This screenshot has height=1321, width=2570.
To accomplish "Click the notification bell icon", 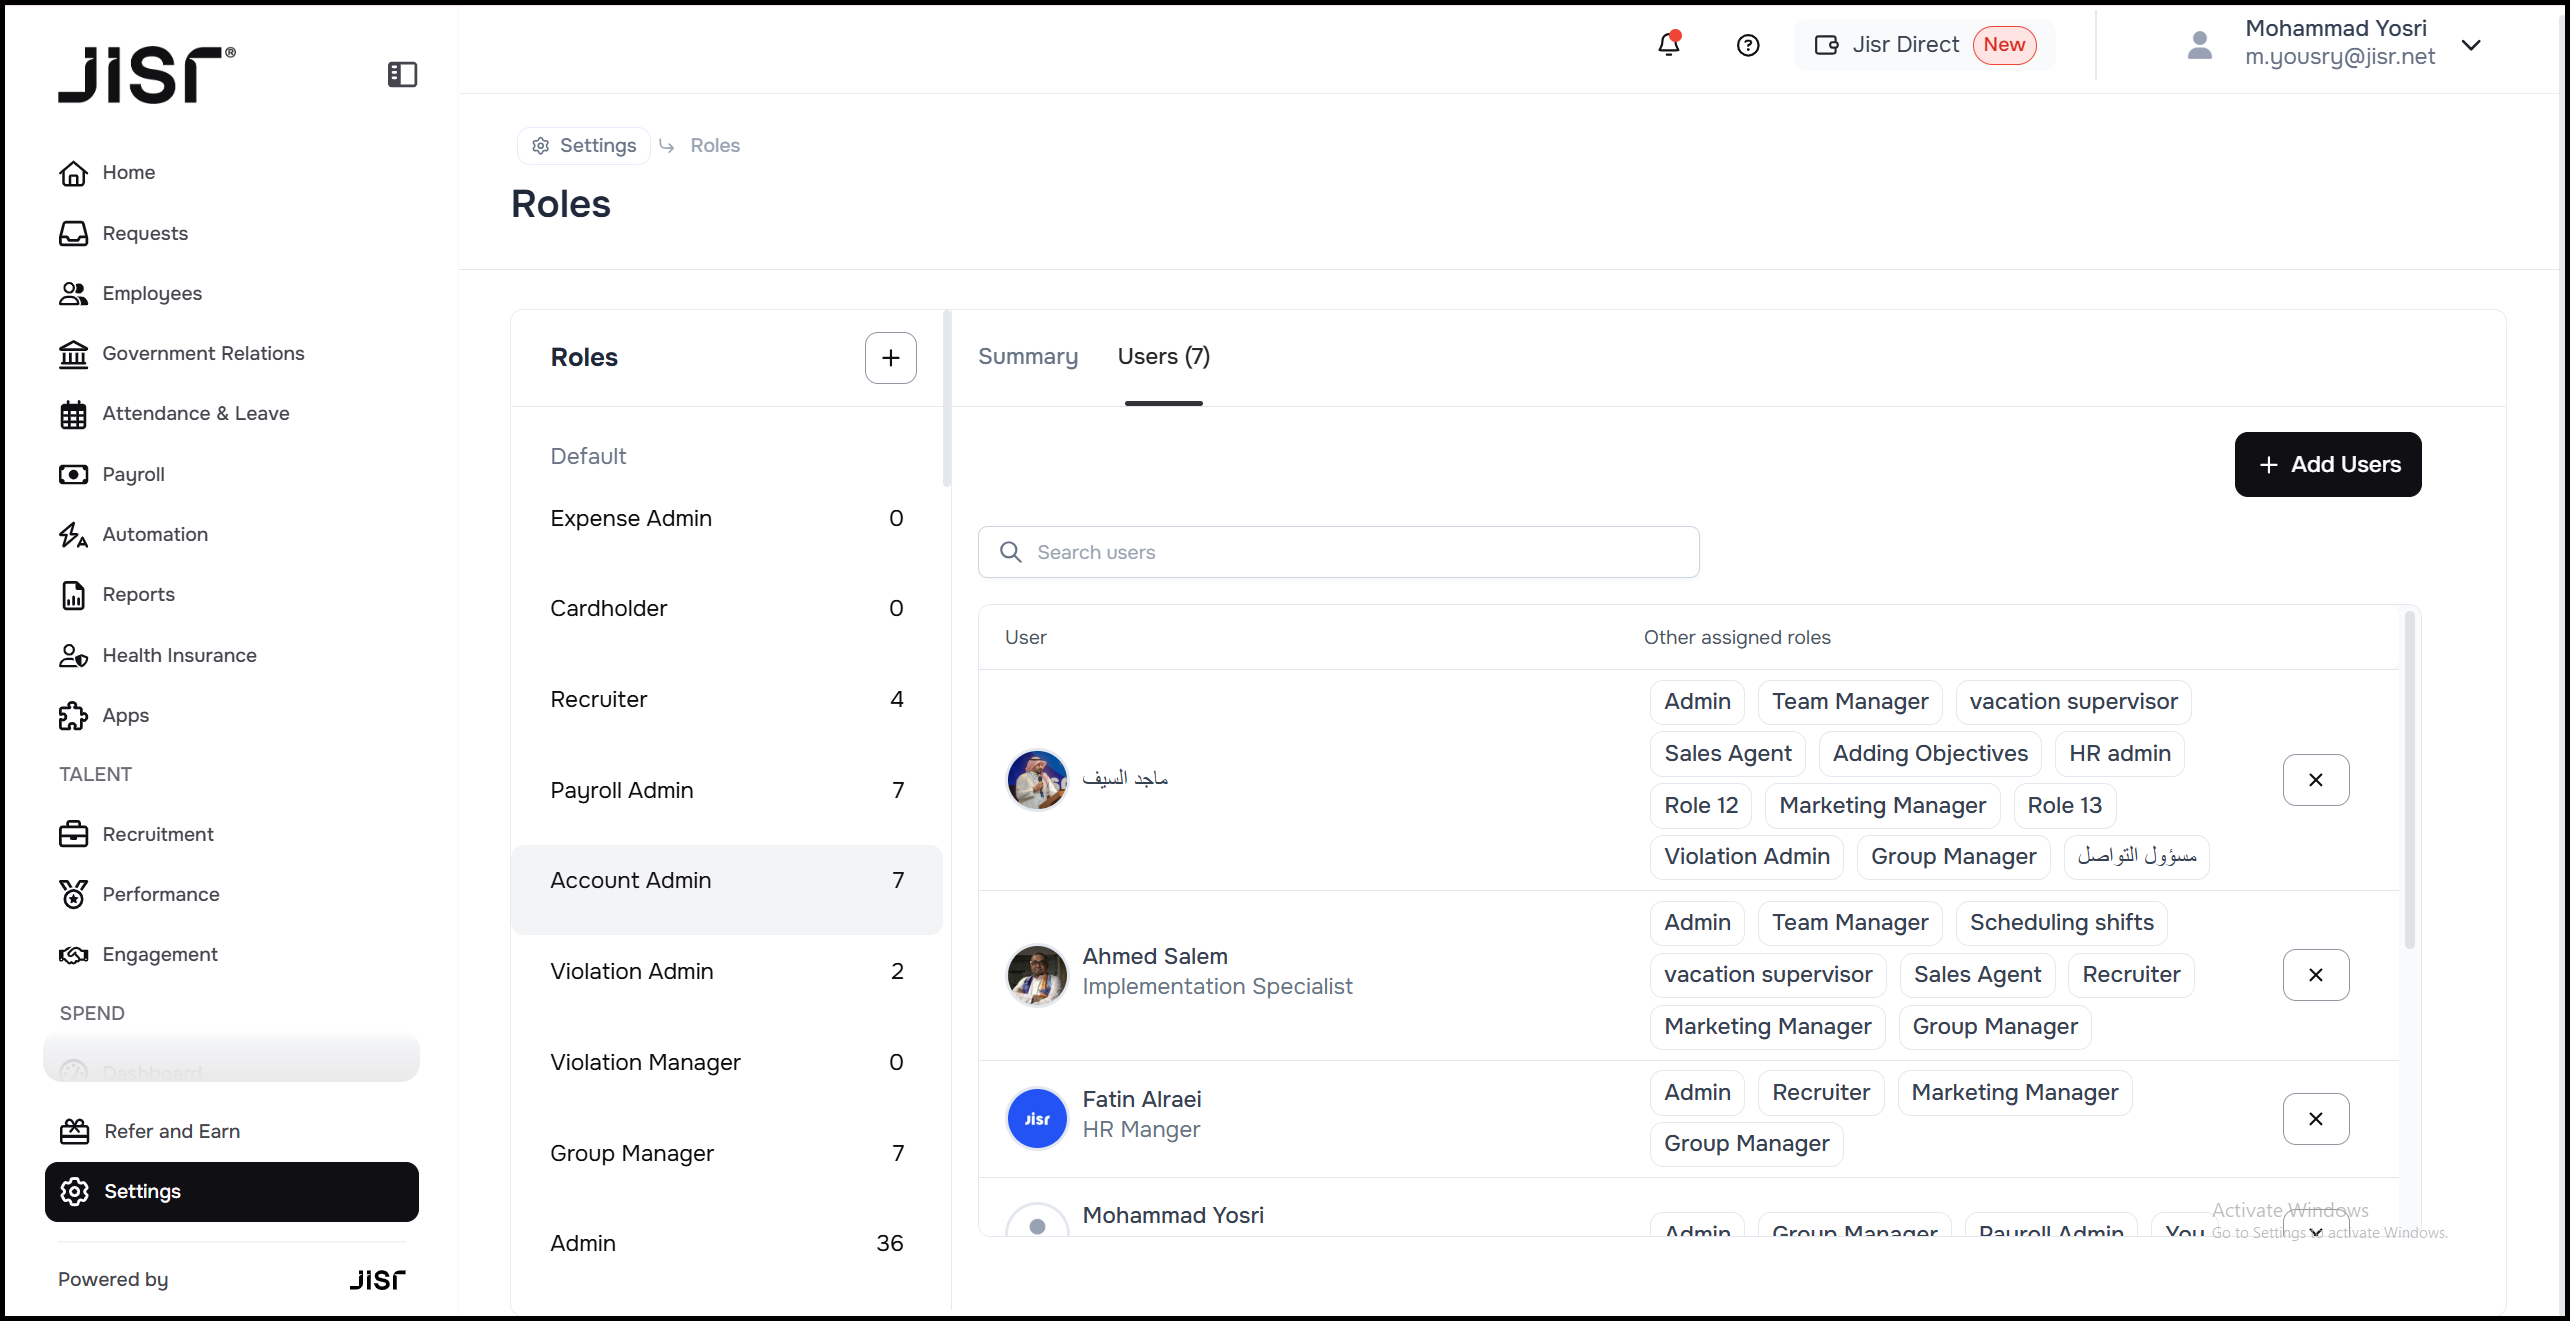I will point(1668,45).
